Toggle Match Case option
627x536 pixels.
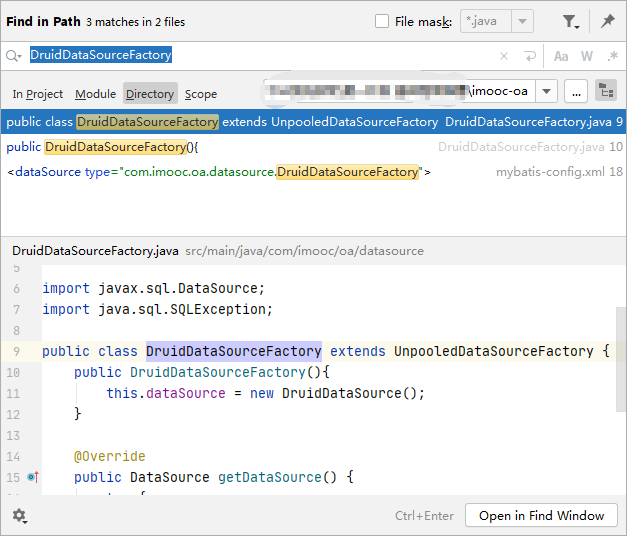[561, 56]
